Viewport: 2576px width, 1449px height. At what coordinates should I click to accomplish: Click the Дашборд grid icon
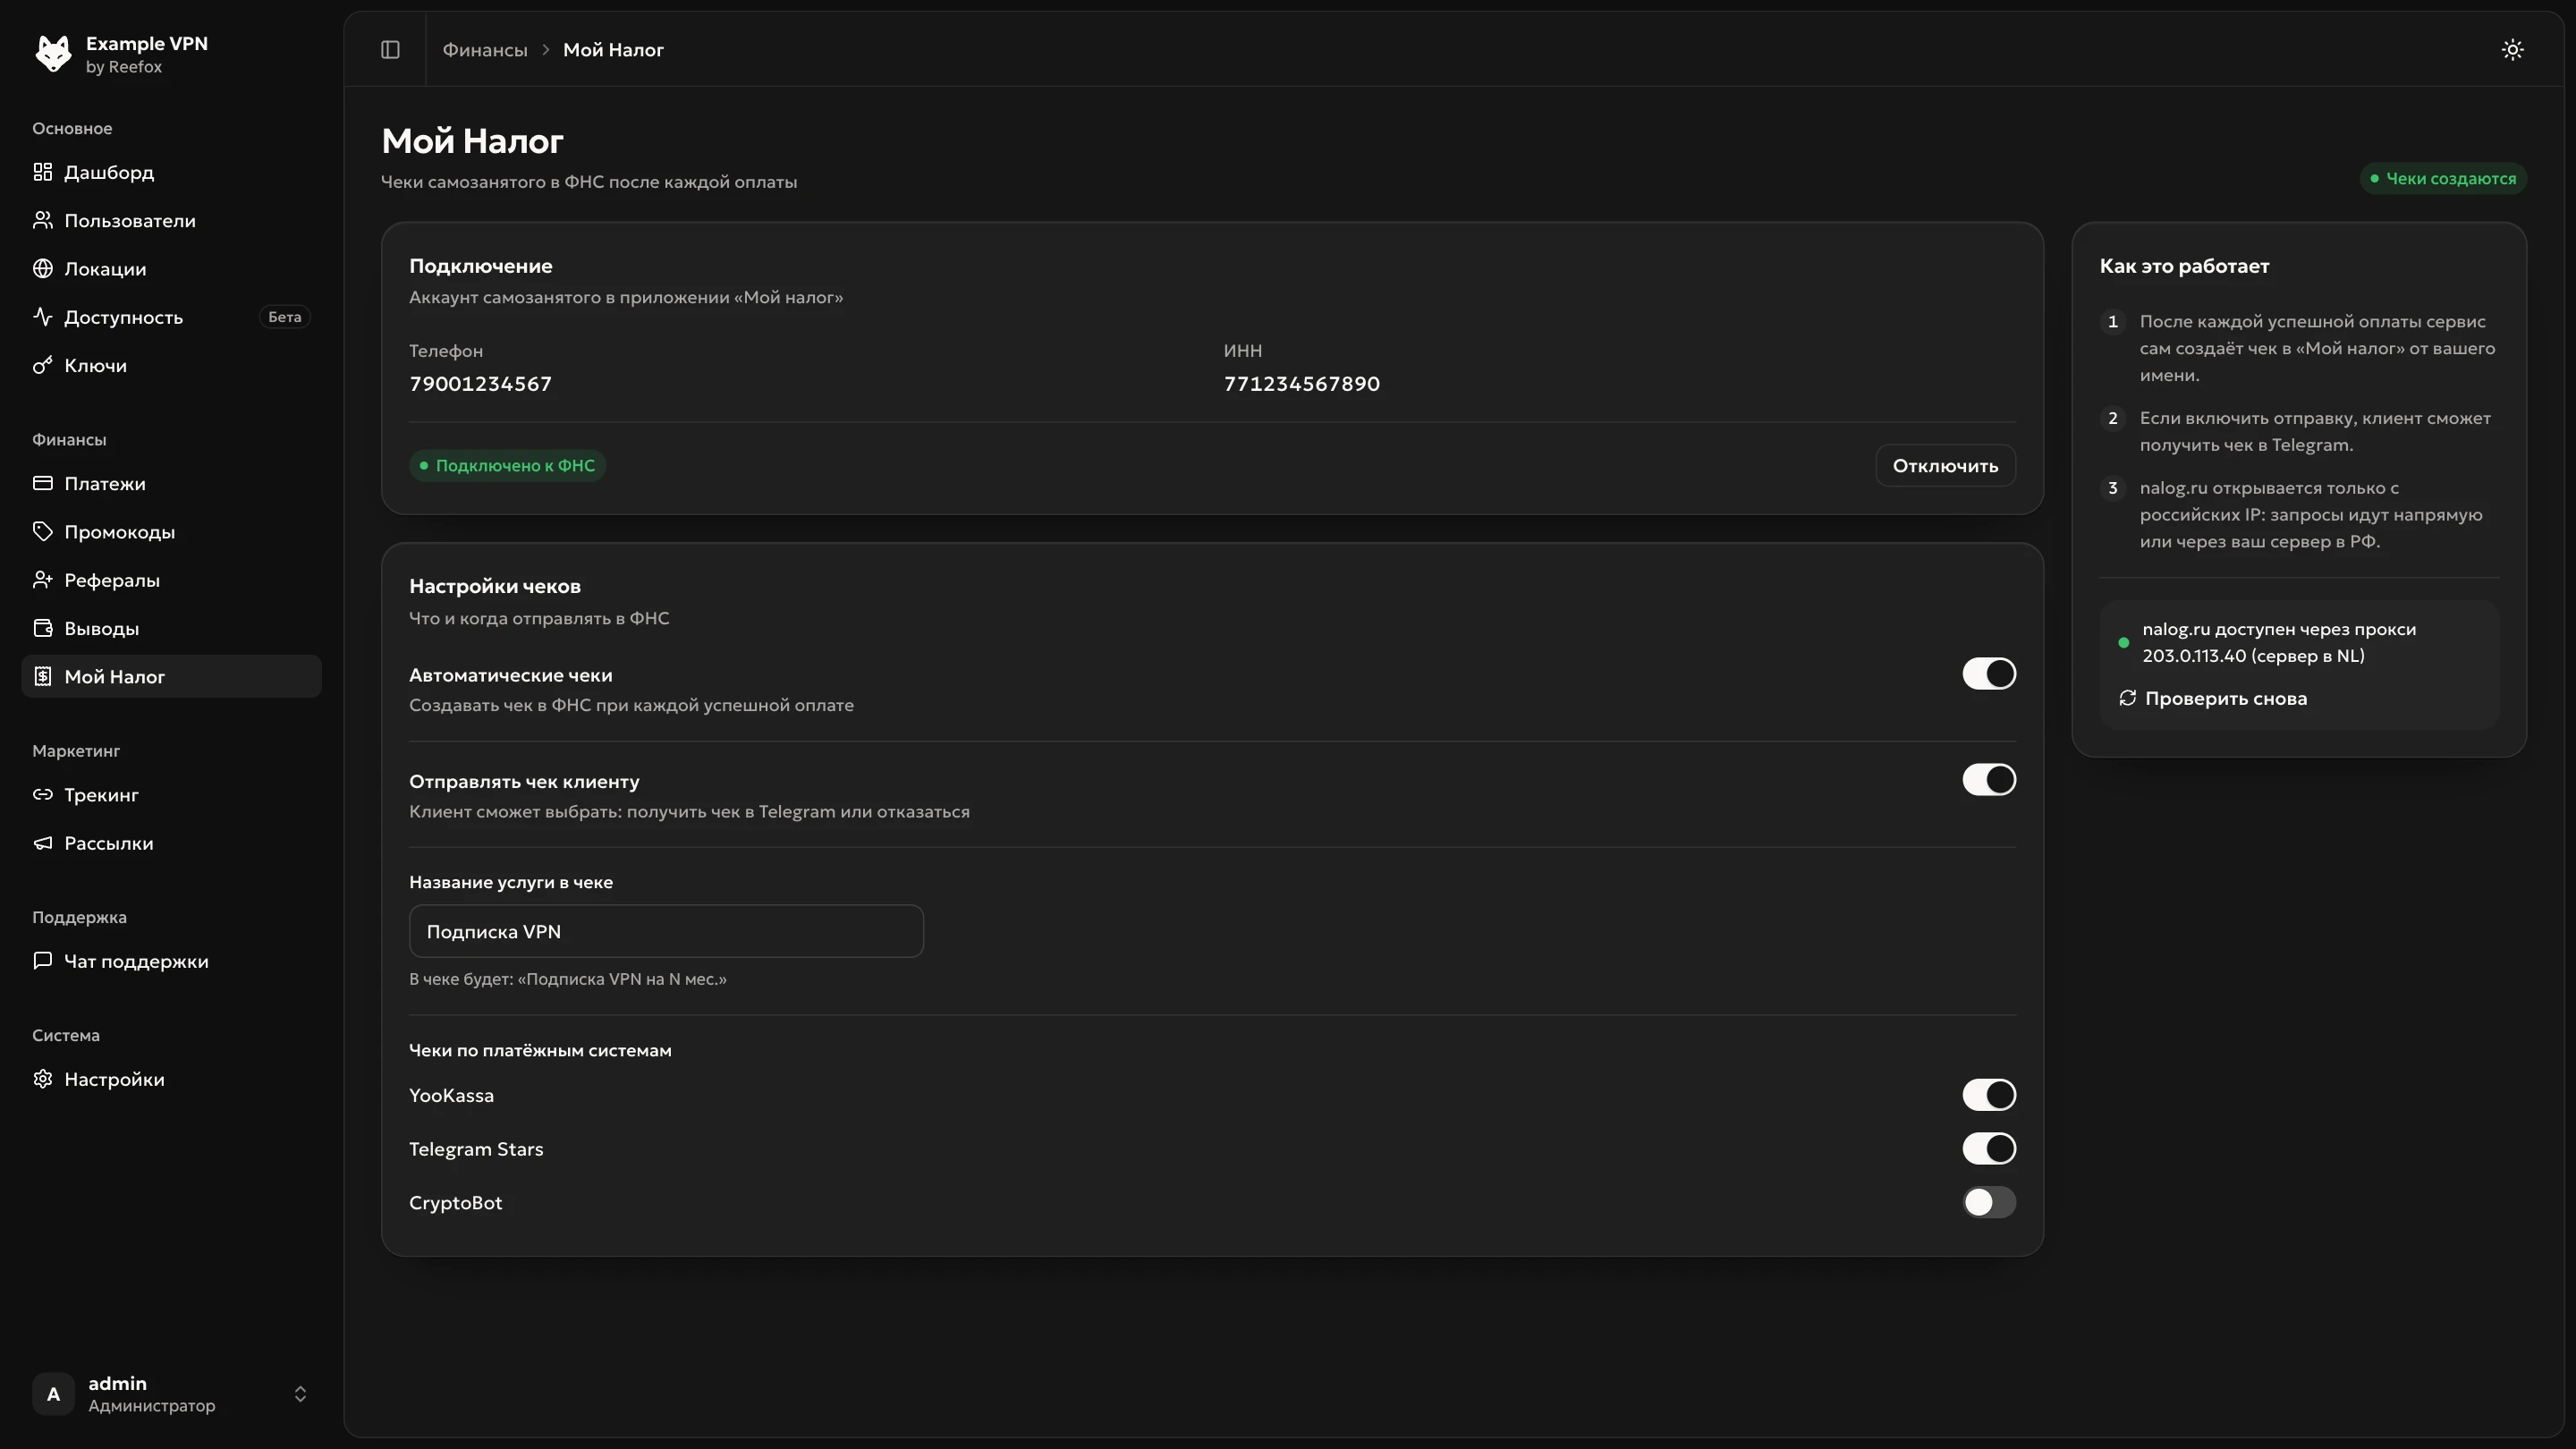(x=42, y=172)
